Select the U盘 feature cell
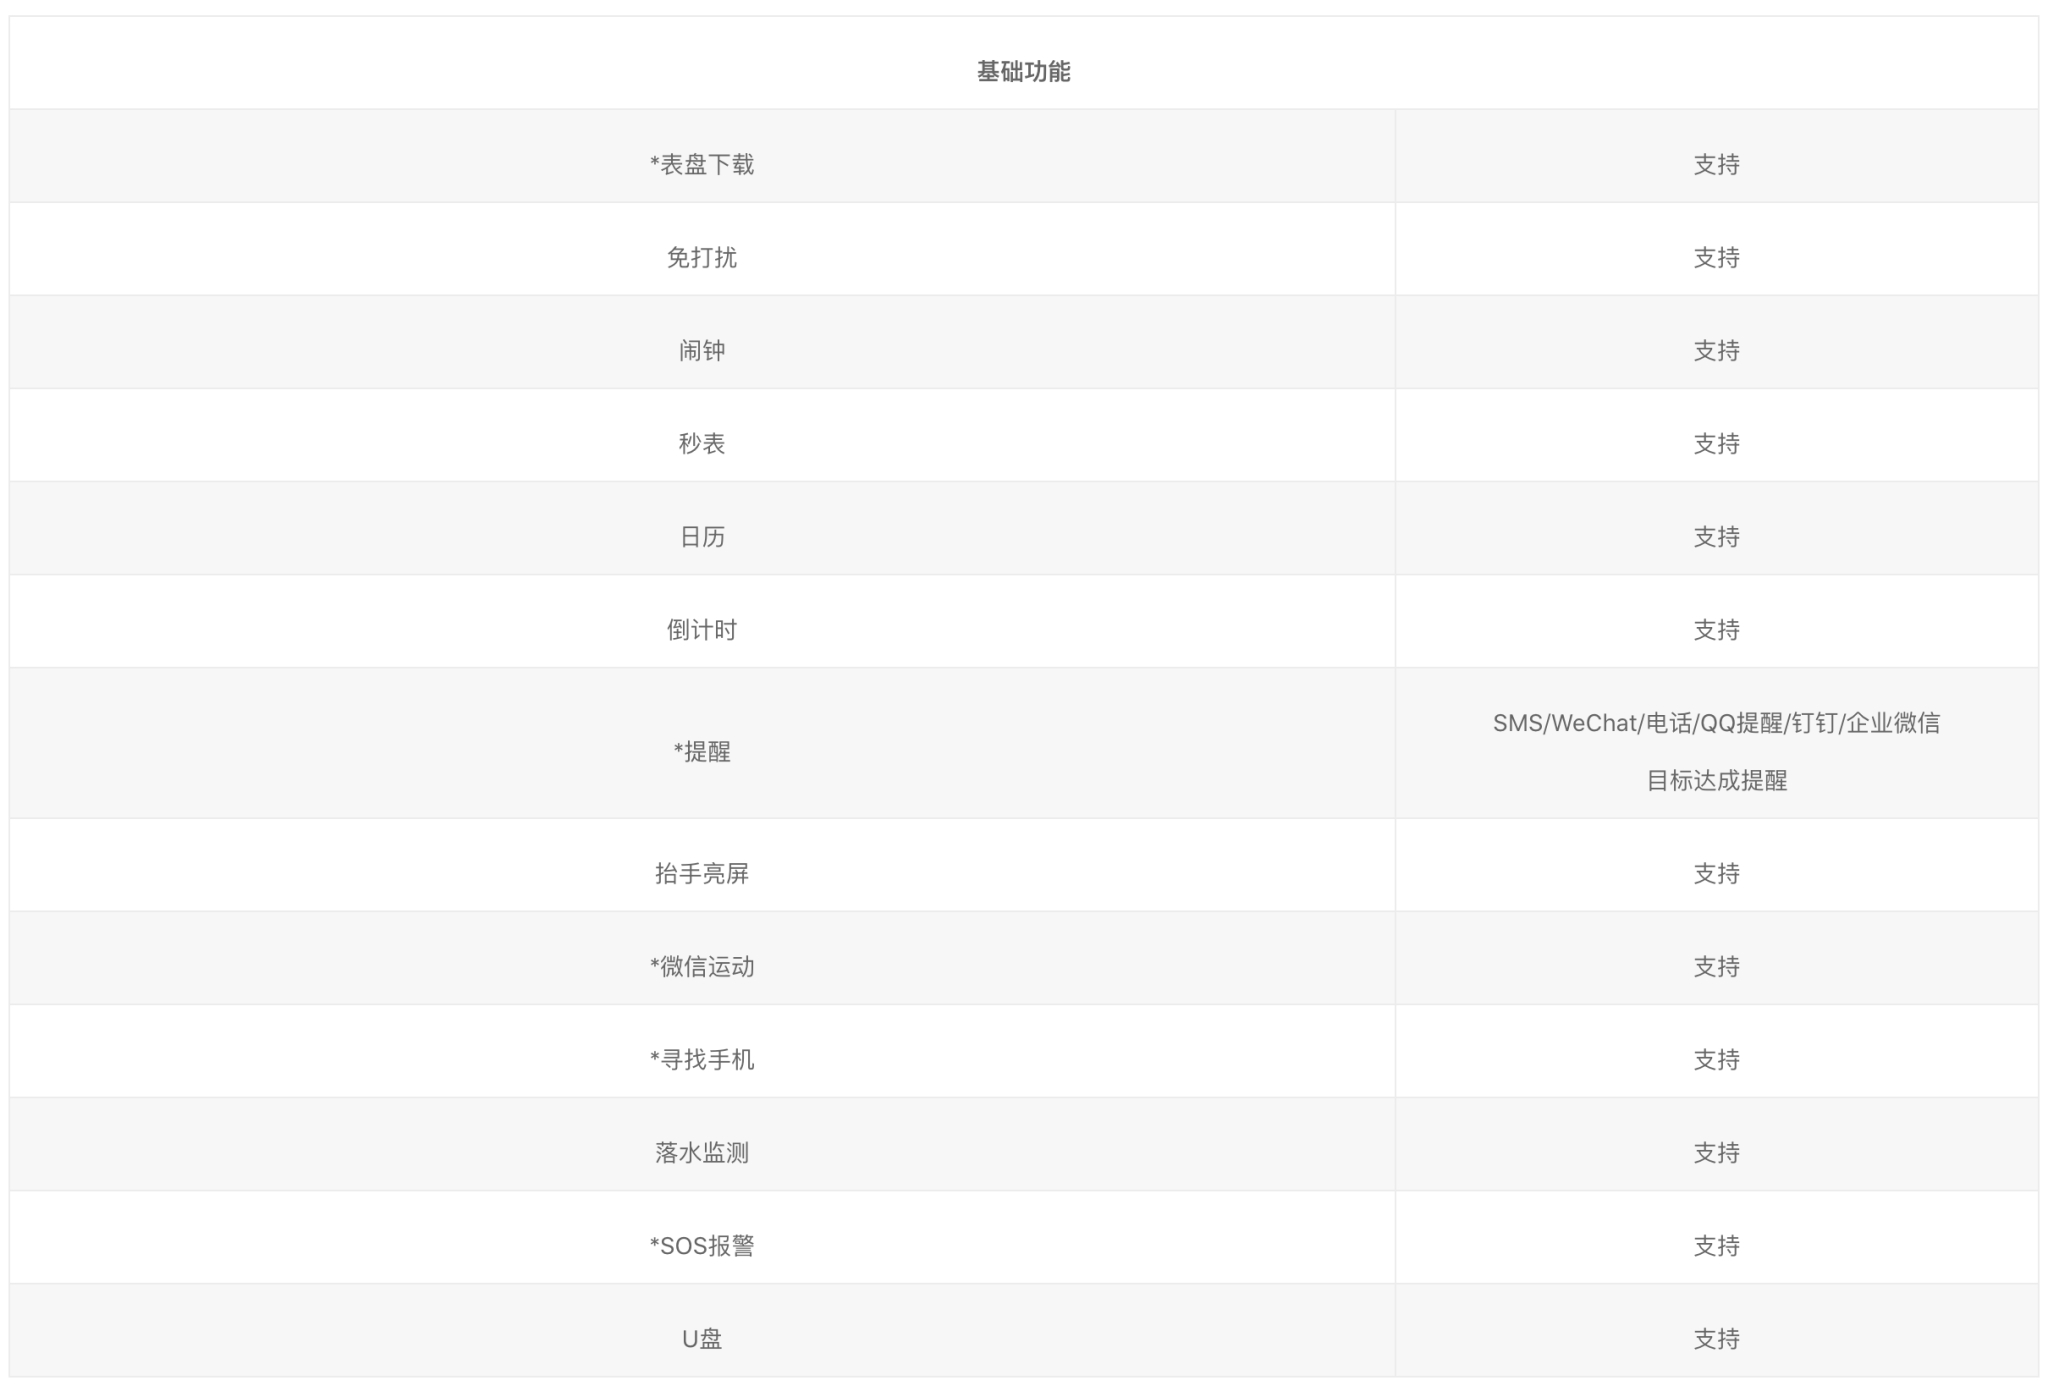 click(702, 1339)
